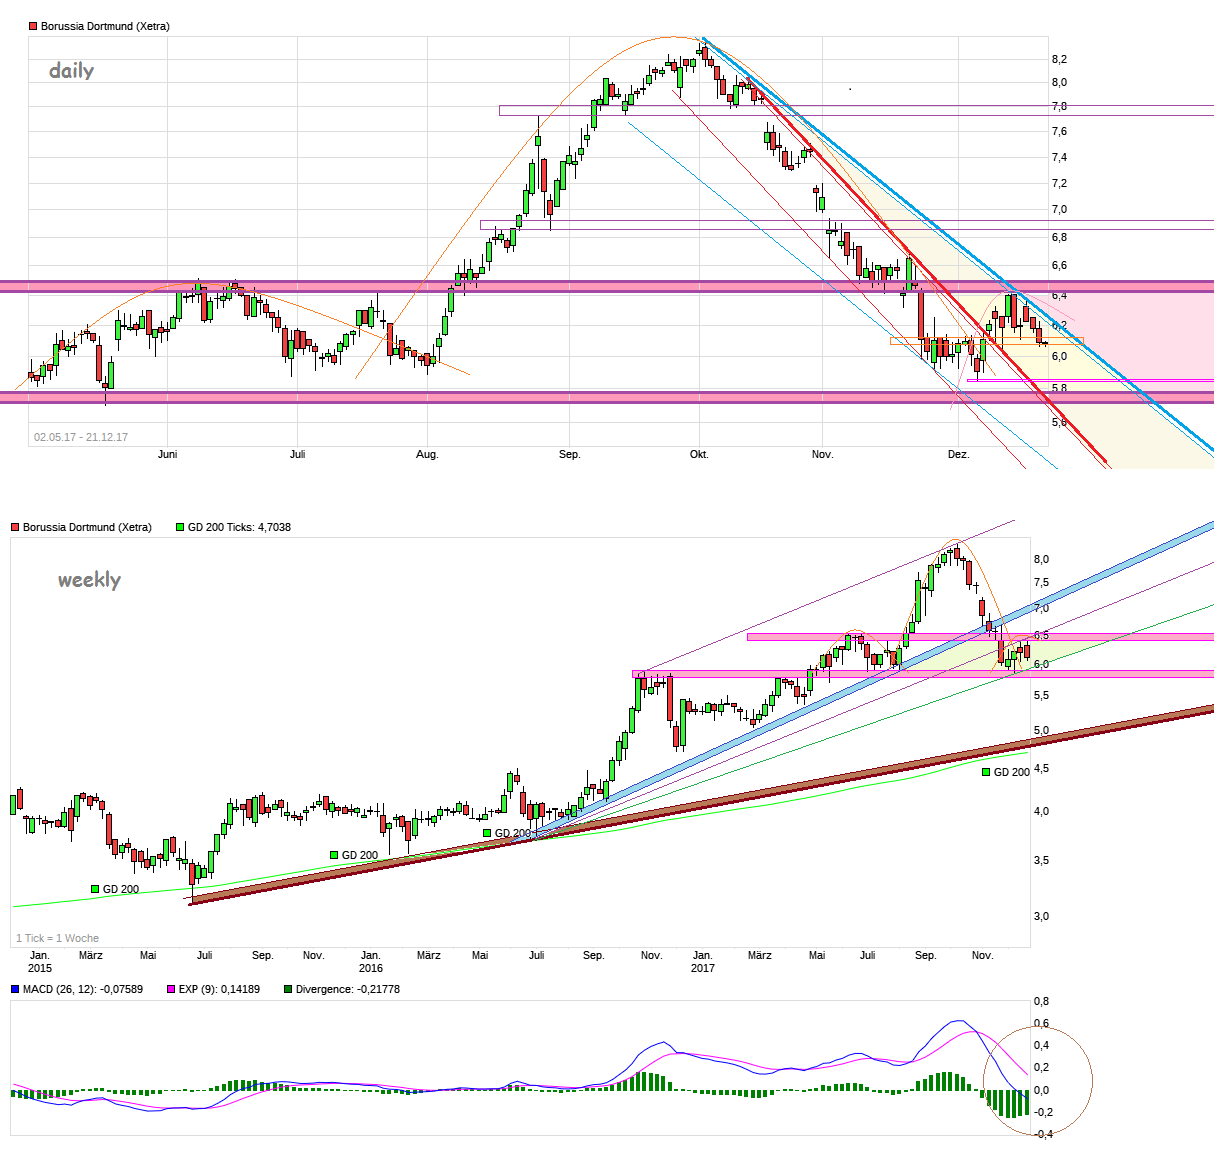Click the 'Aug.' axis label on daily chart
The height and width of the screenshot is (1154, 1214).
[x=427, y=454]
